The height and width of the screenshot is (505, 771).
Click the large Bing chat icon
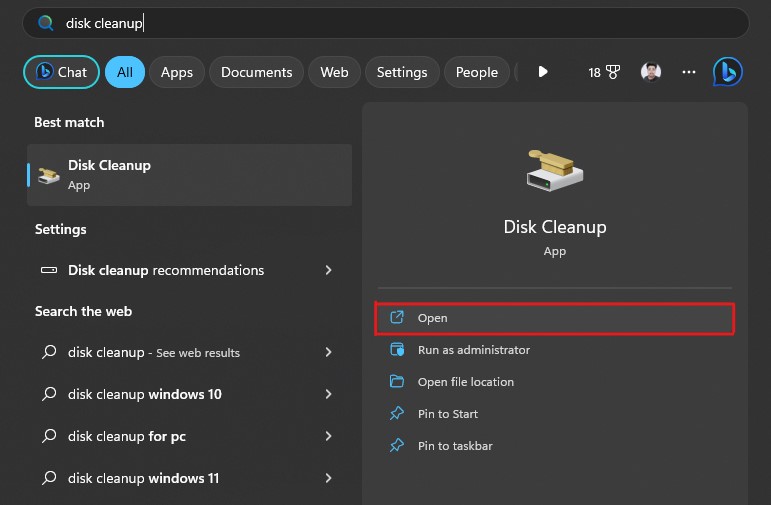point(728,72)
